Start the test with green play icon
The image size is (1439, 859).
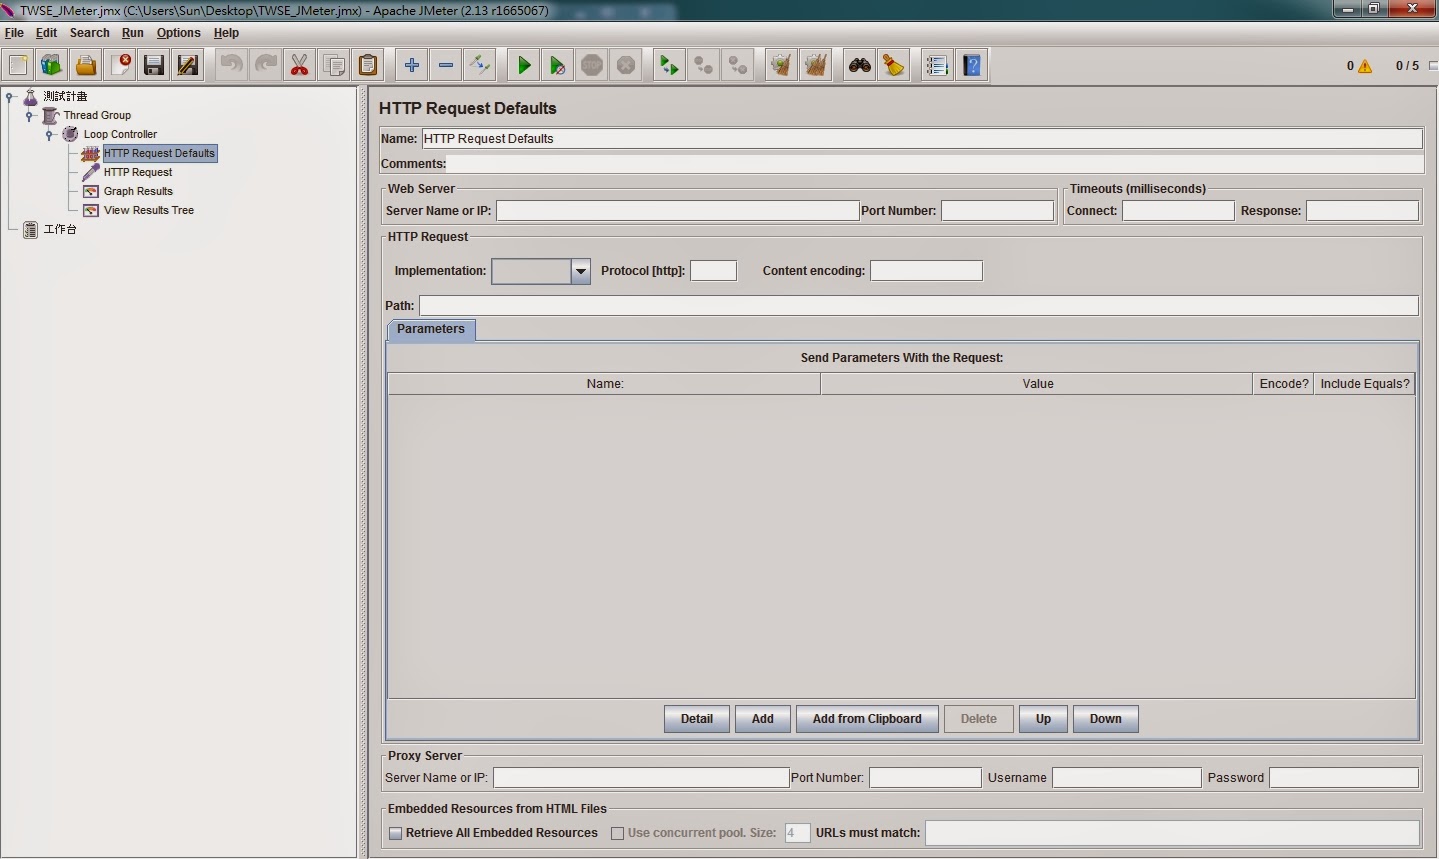524,66
